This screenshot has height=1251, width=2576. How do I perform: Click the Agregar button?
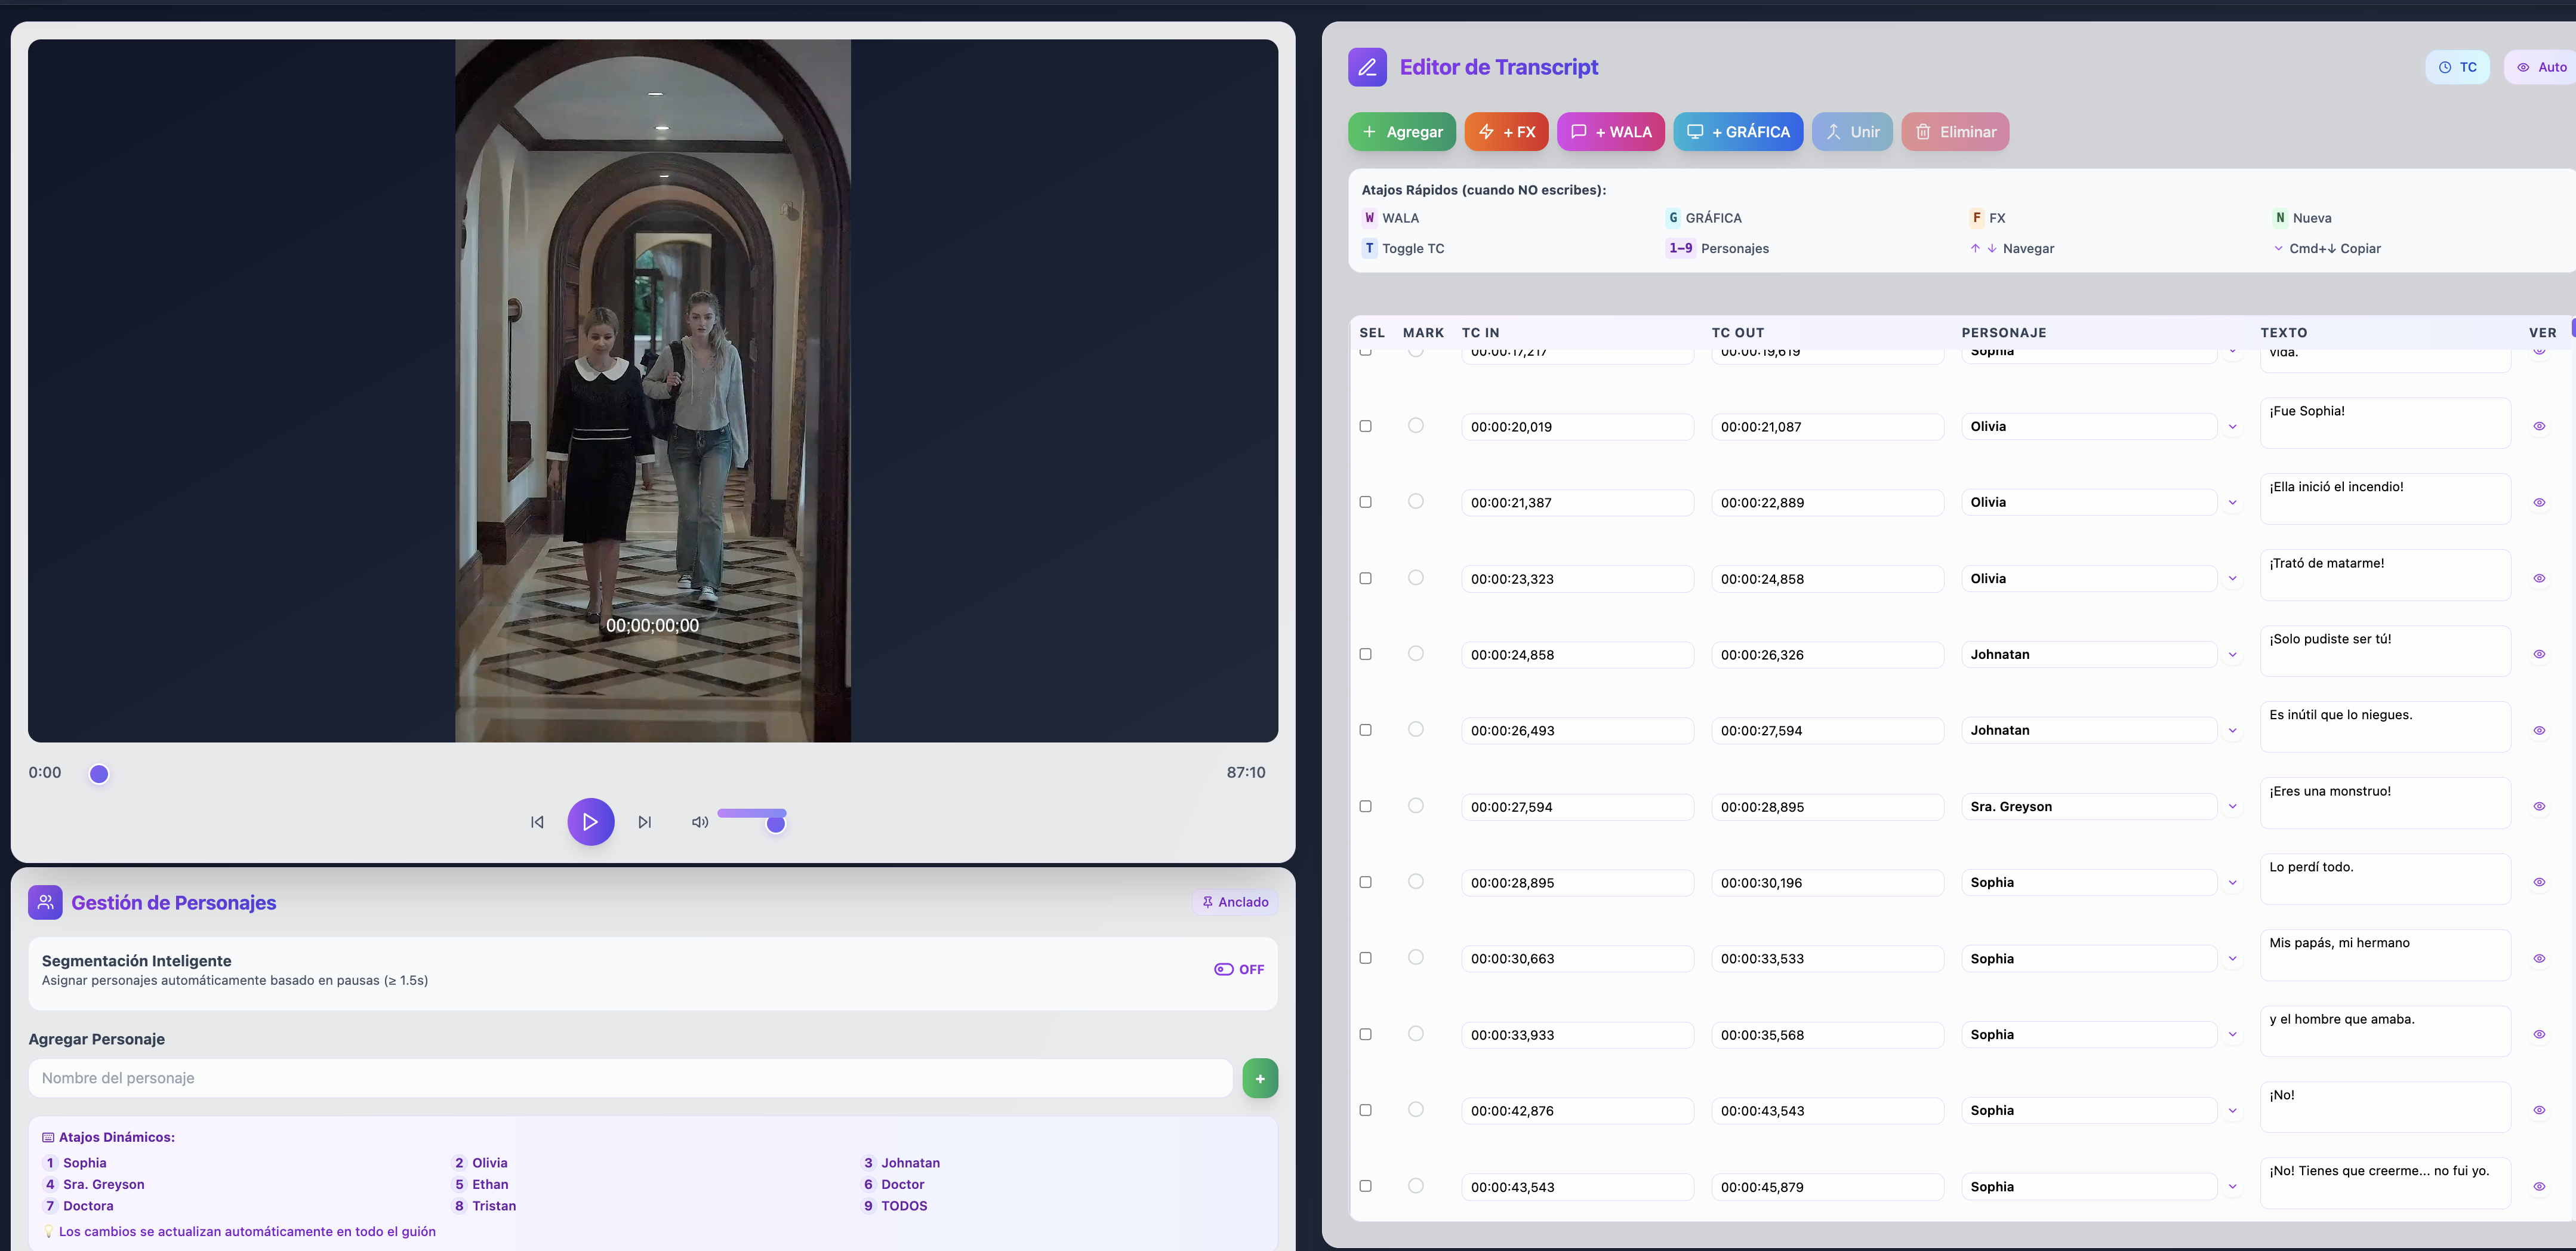click(x=1401, y=132)
